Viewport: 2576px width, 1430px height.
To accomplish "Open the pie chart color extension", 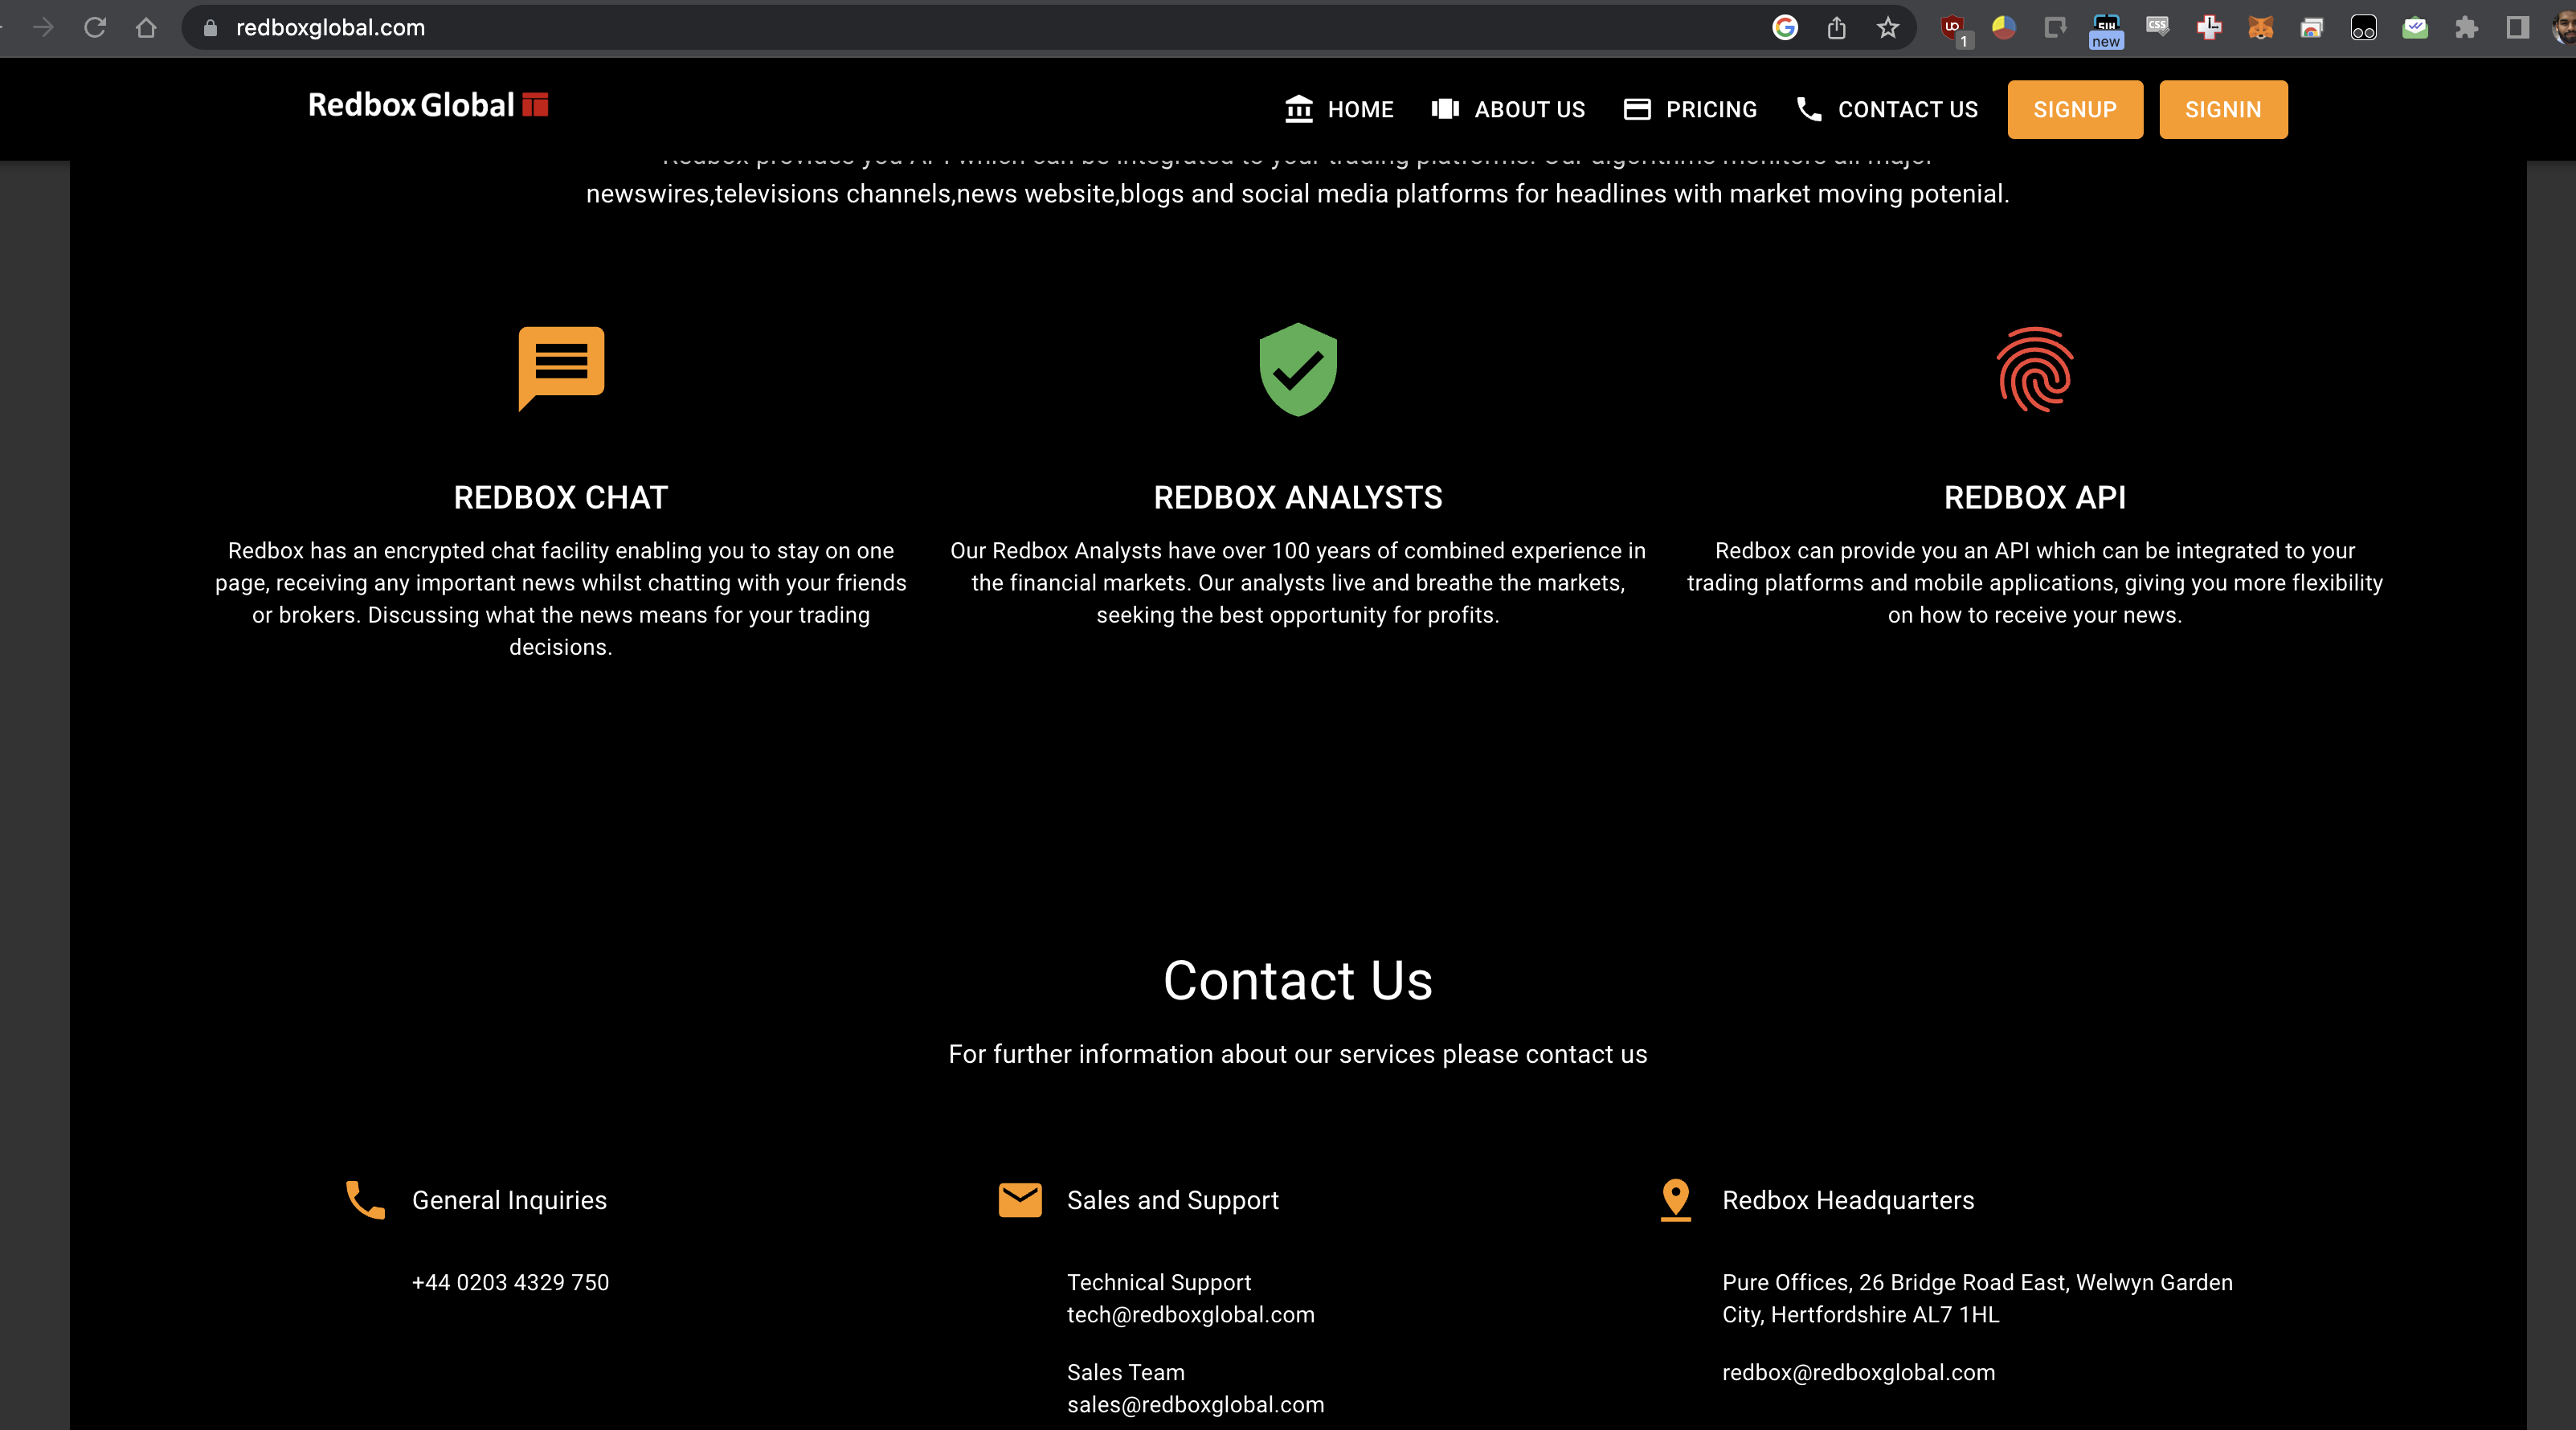I will (2003, 27).
